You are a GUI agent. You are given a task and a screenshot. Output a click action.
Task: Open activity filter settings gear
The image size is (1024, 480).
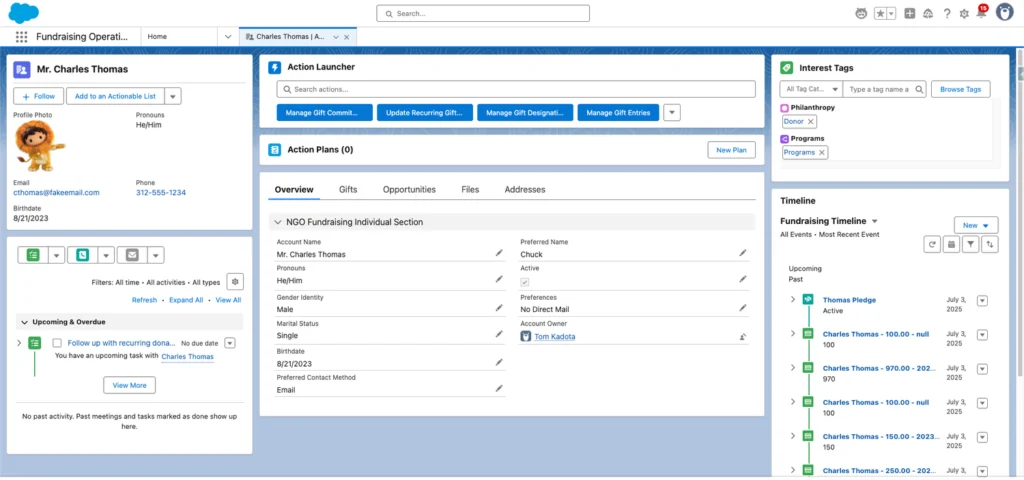coord(235,282)
